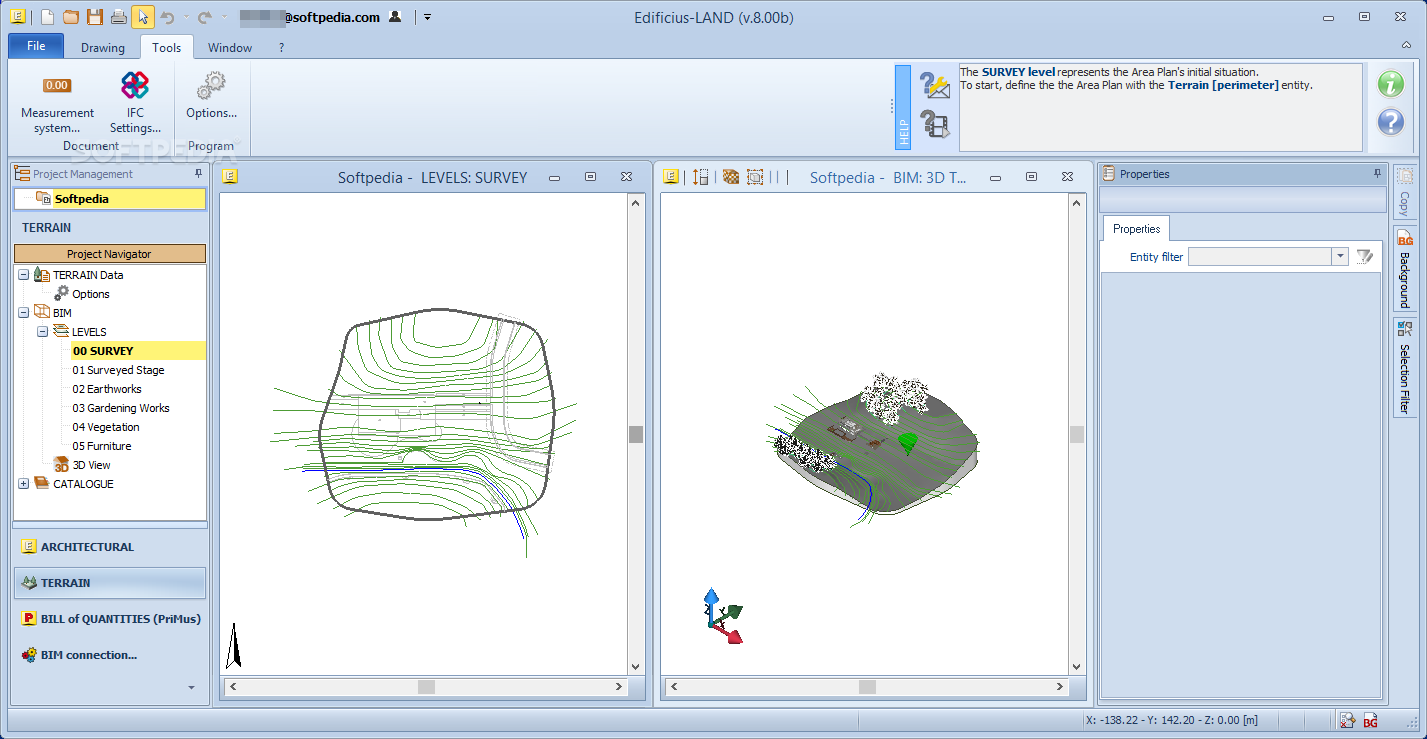The image size is (1427, 739).
Task: Open IFC Settings
Action: coord(135,103)
